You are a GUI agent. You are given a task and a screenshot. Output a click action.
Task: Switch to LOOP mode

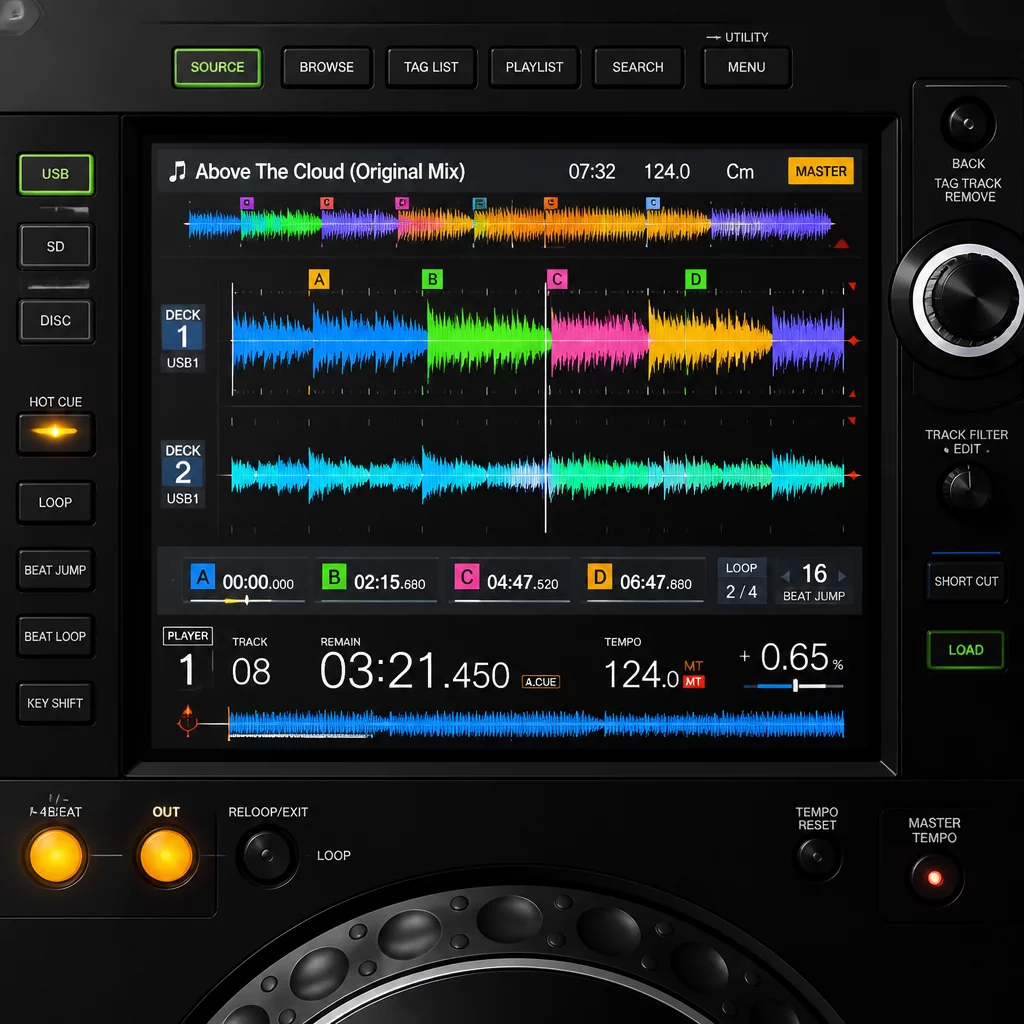pos(56,502)
